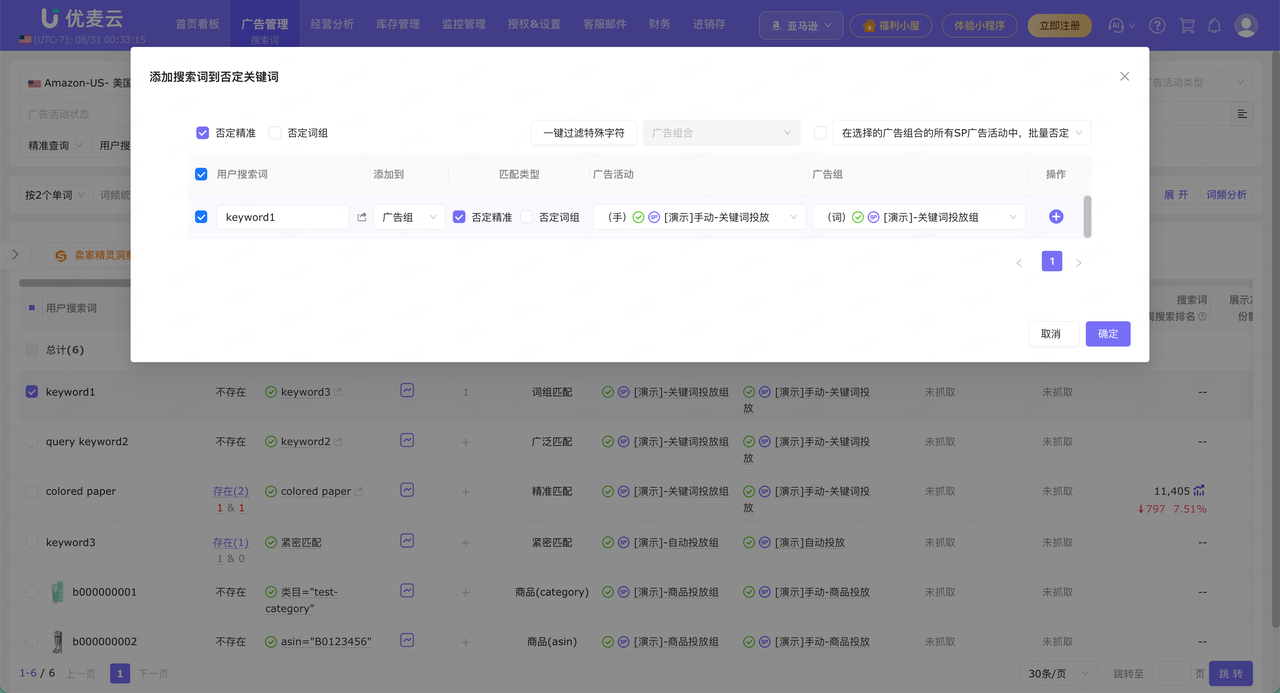This screenshot has width=1280, height=693.
Task: Open external link icon next to keyword2 target
Action: (x=338, y=442)
